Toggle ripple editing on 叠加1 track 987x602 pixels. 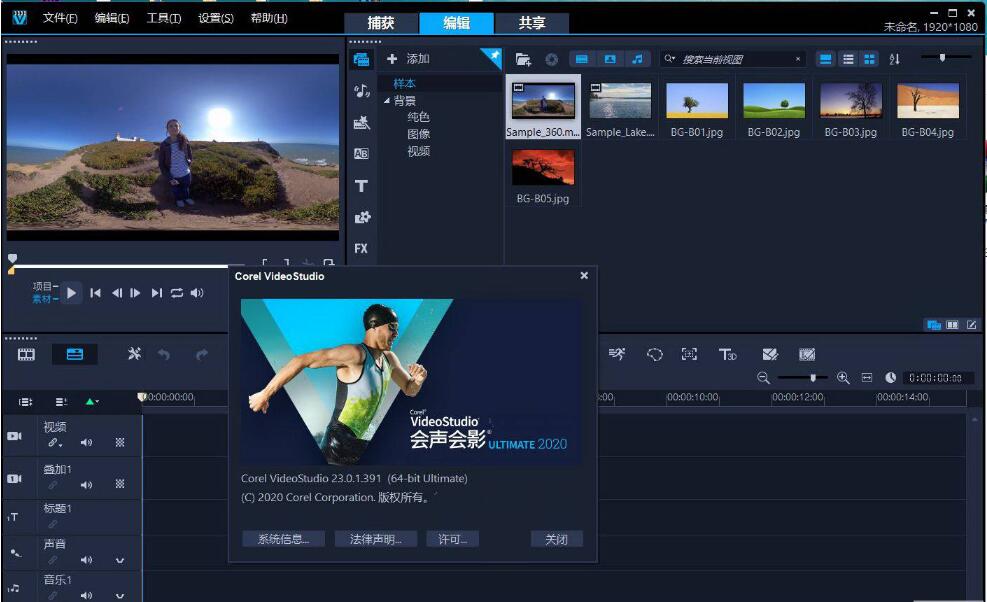54,485
